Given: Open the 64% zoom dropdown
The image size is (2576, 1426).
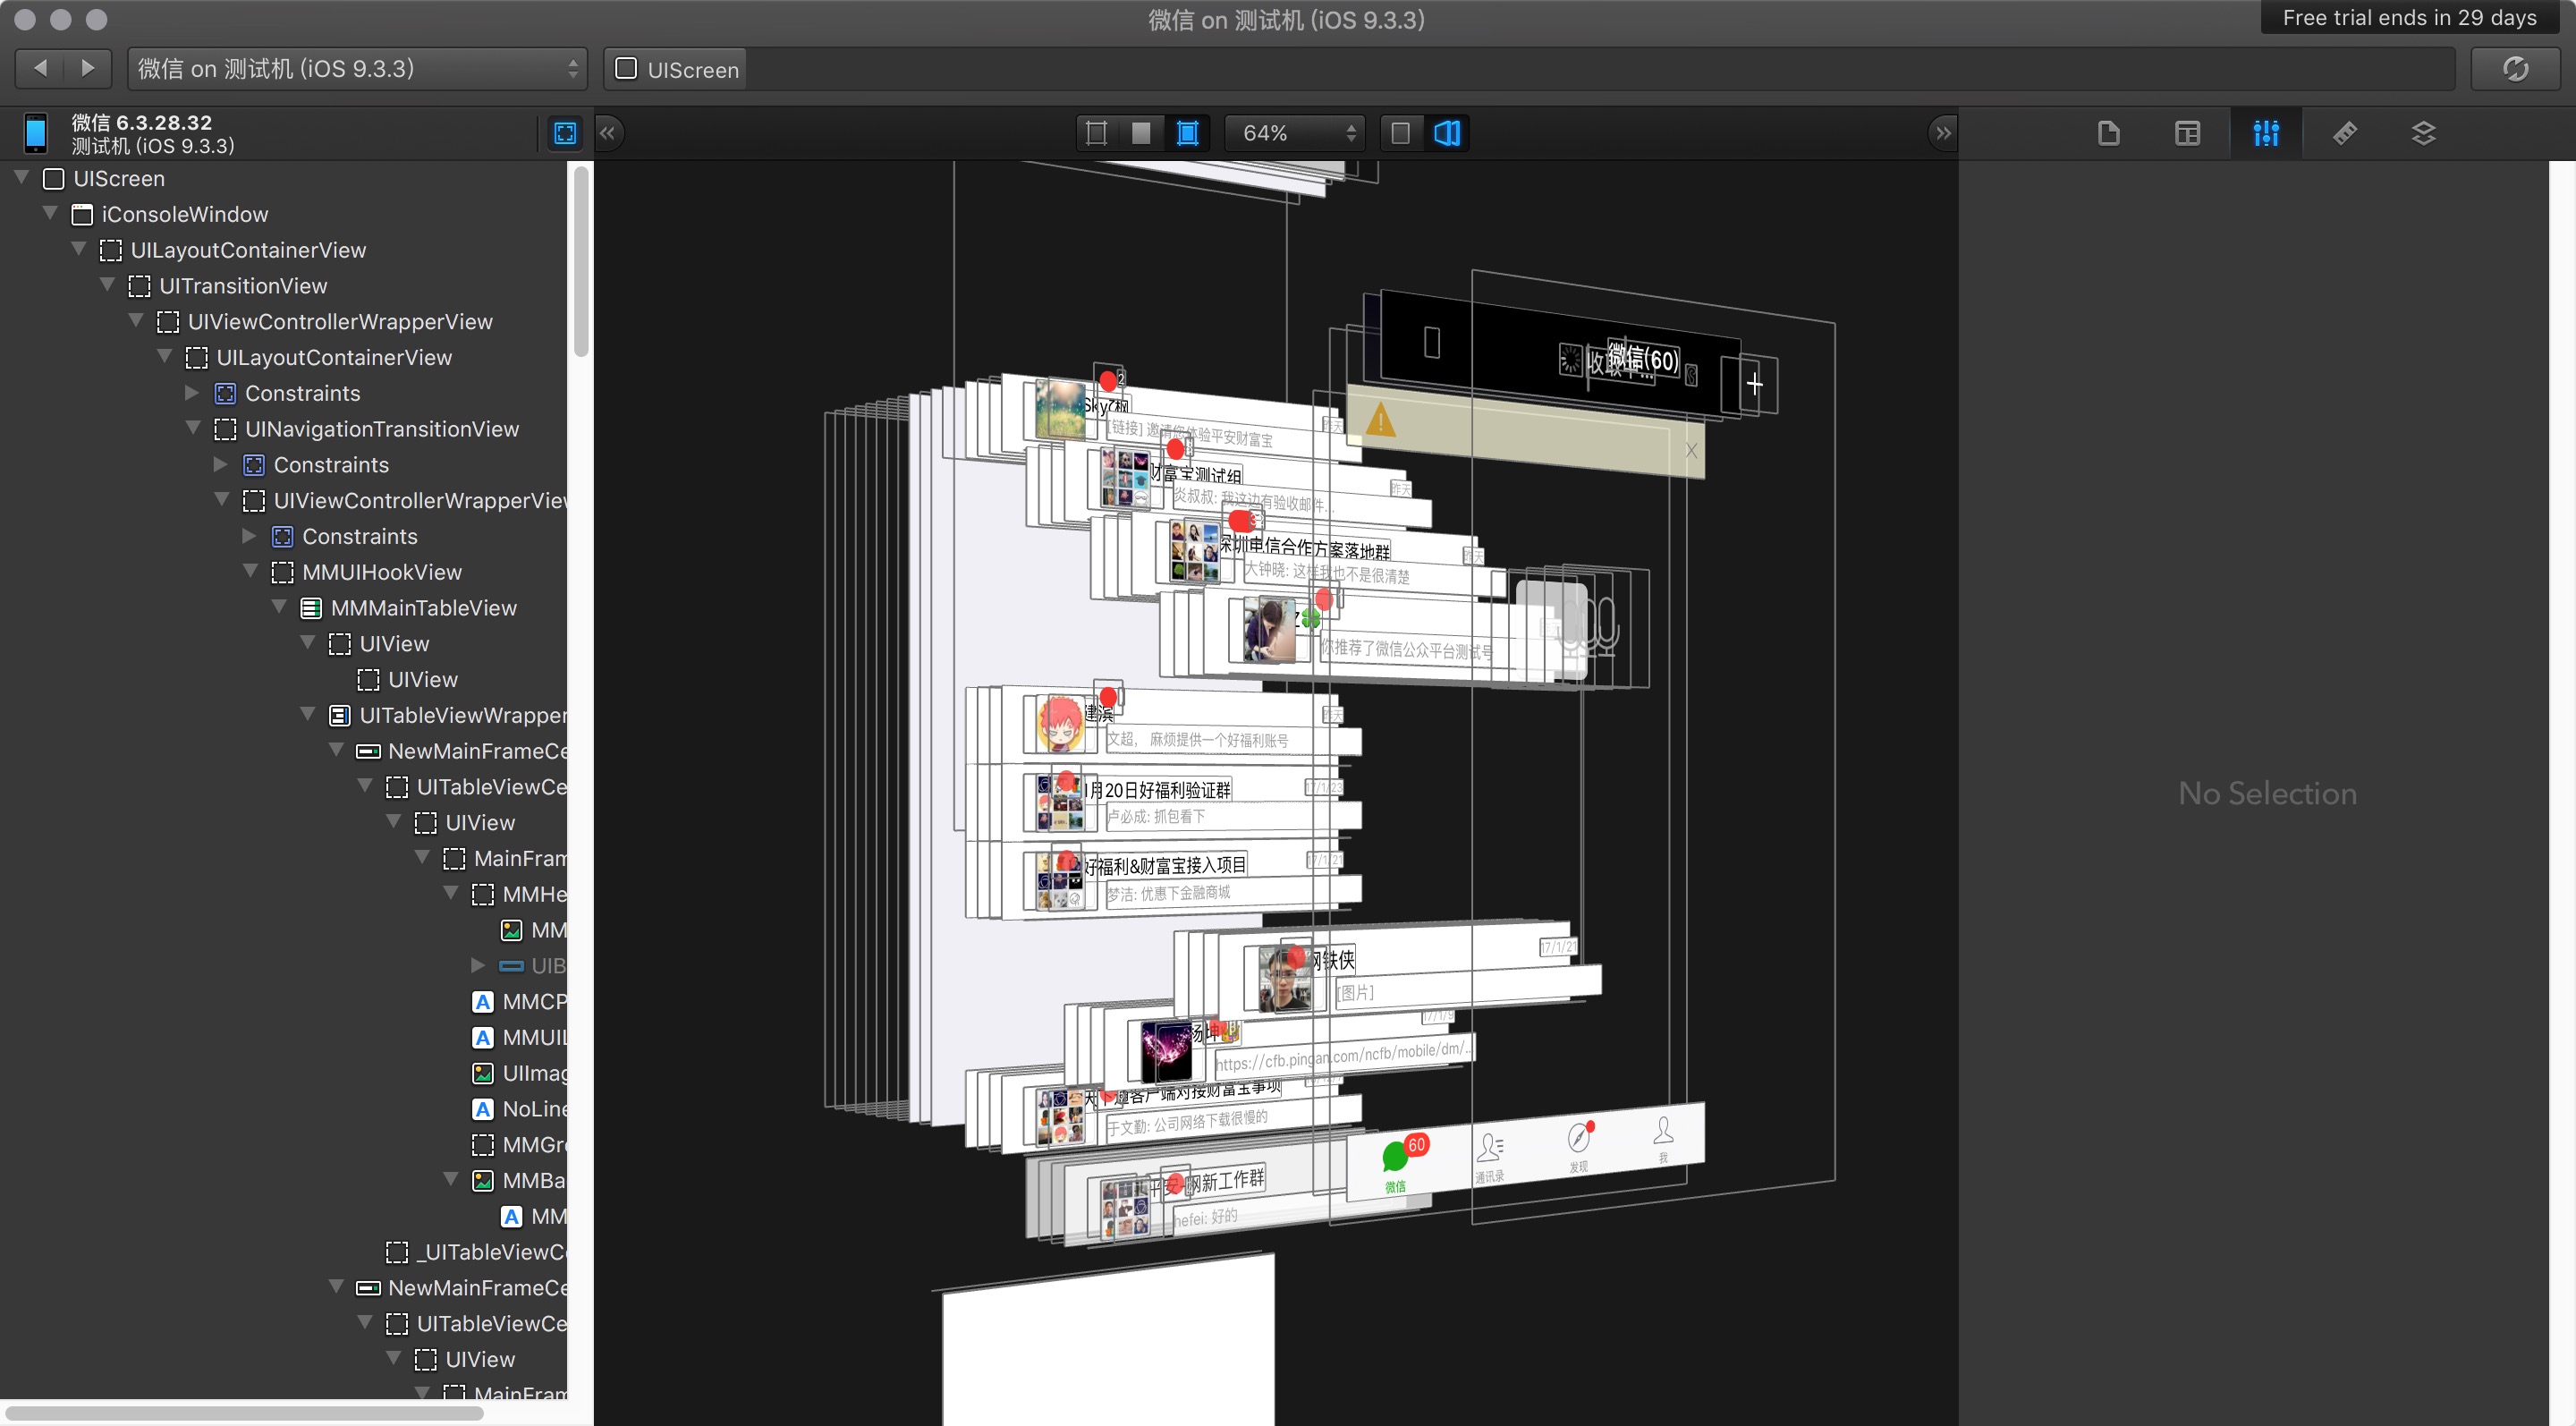Looking at the screenshot, I should (x=1296, y=133).
